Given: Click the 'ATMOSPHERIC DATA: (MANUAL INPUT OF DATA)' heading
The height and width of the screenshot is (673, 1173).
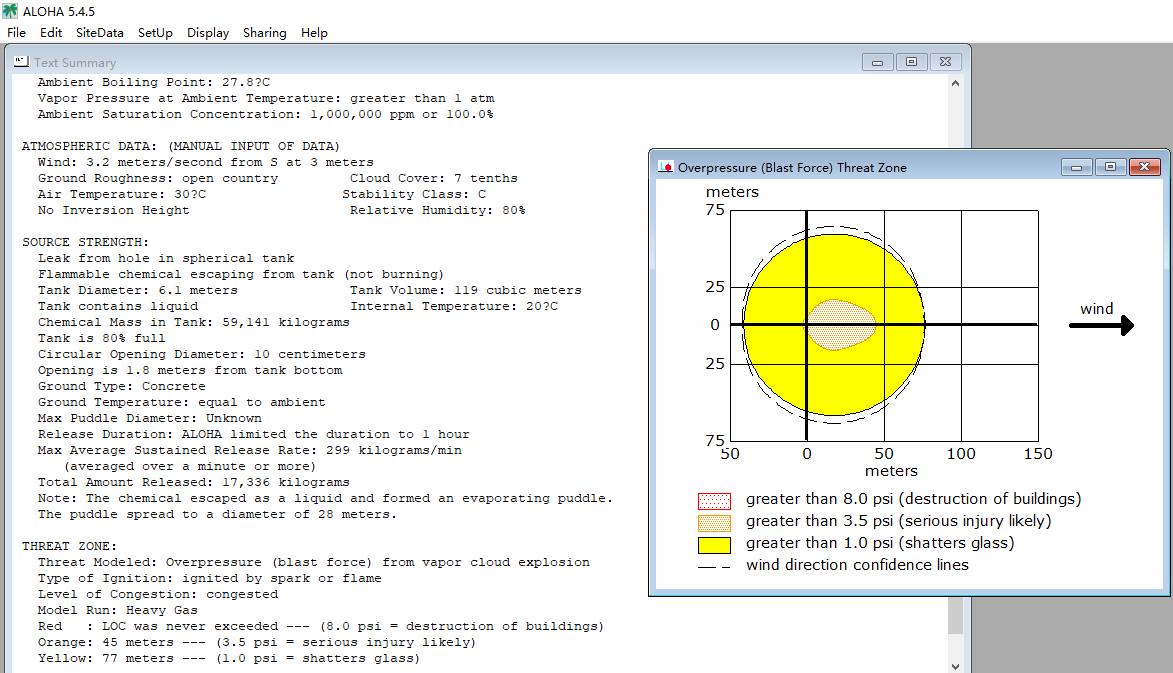Looking at the screenshot, I should click(x=180, y=146).
